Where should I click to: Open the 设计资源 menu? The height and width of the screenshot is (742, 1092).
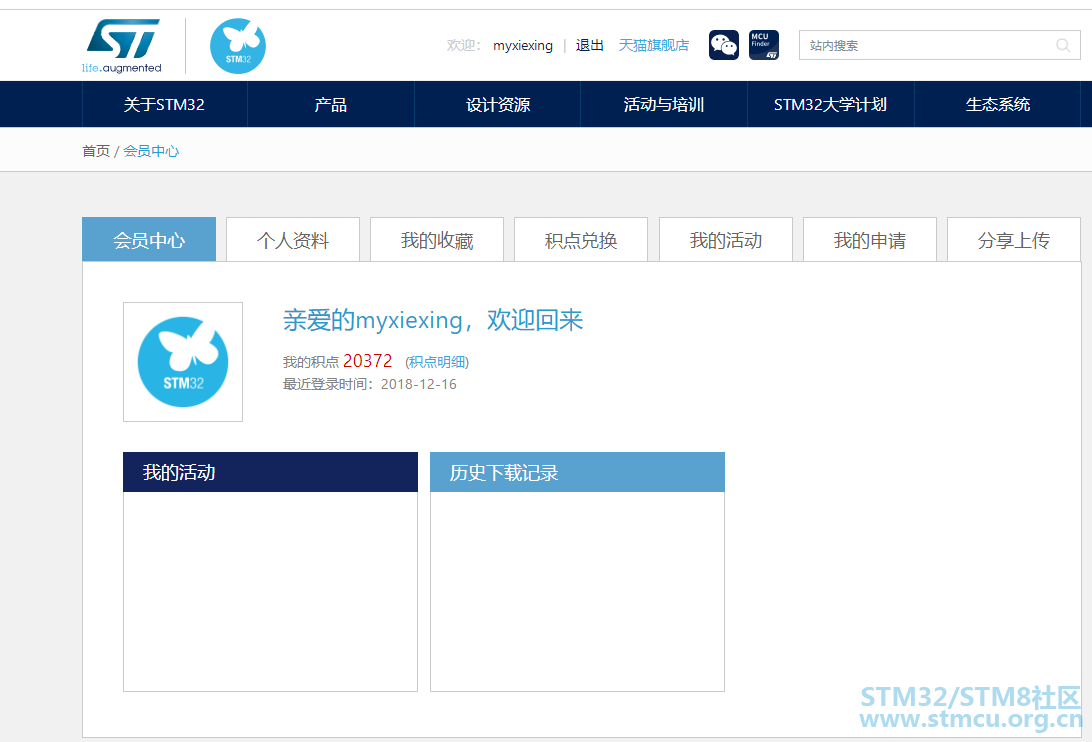click(497, 105)
